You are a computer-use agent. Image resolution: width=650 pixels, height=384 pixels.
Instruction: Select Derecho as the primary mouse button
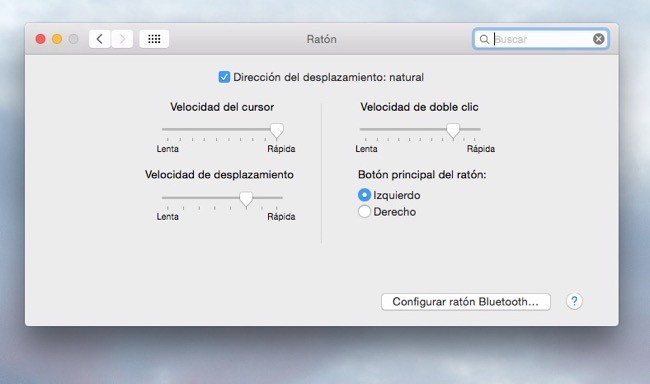click(364, 211)
